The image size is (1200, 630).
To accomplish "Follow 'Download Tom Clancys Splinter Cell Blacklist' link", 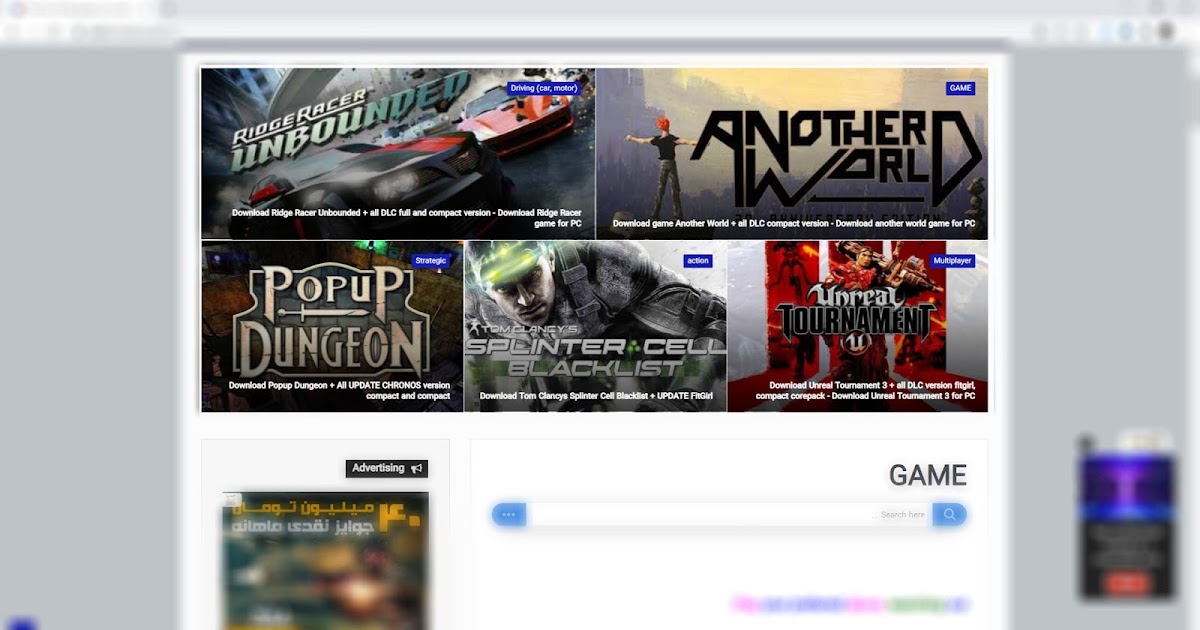I will (596, 396).
